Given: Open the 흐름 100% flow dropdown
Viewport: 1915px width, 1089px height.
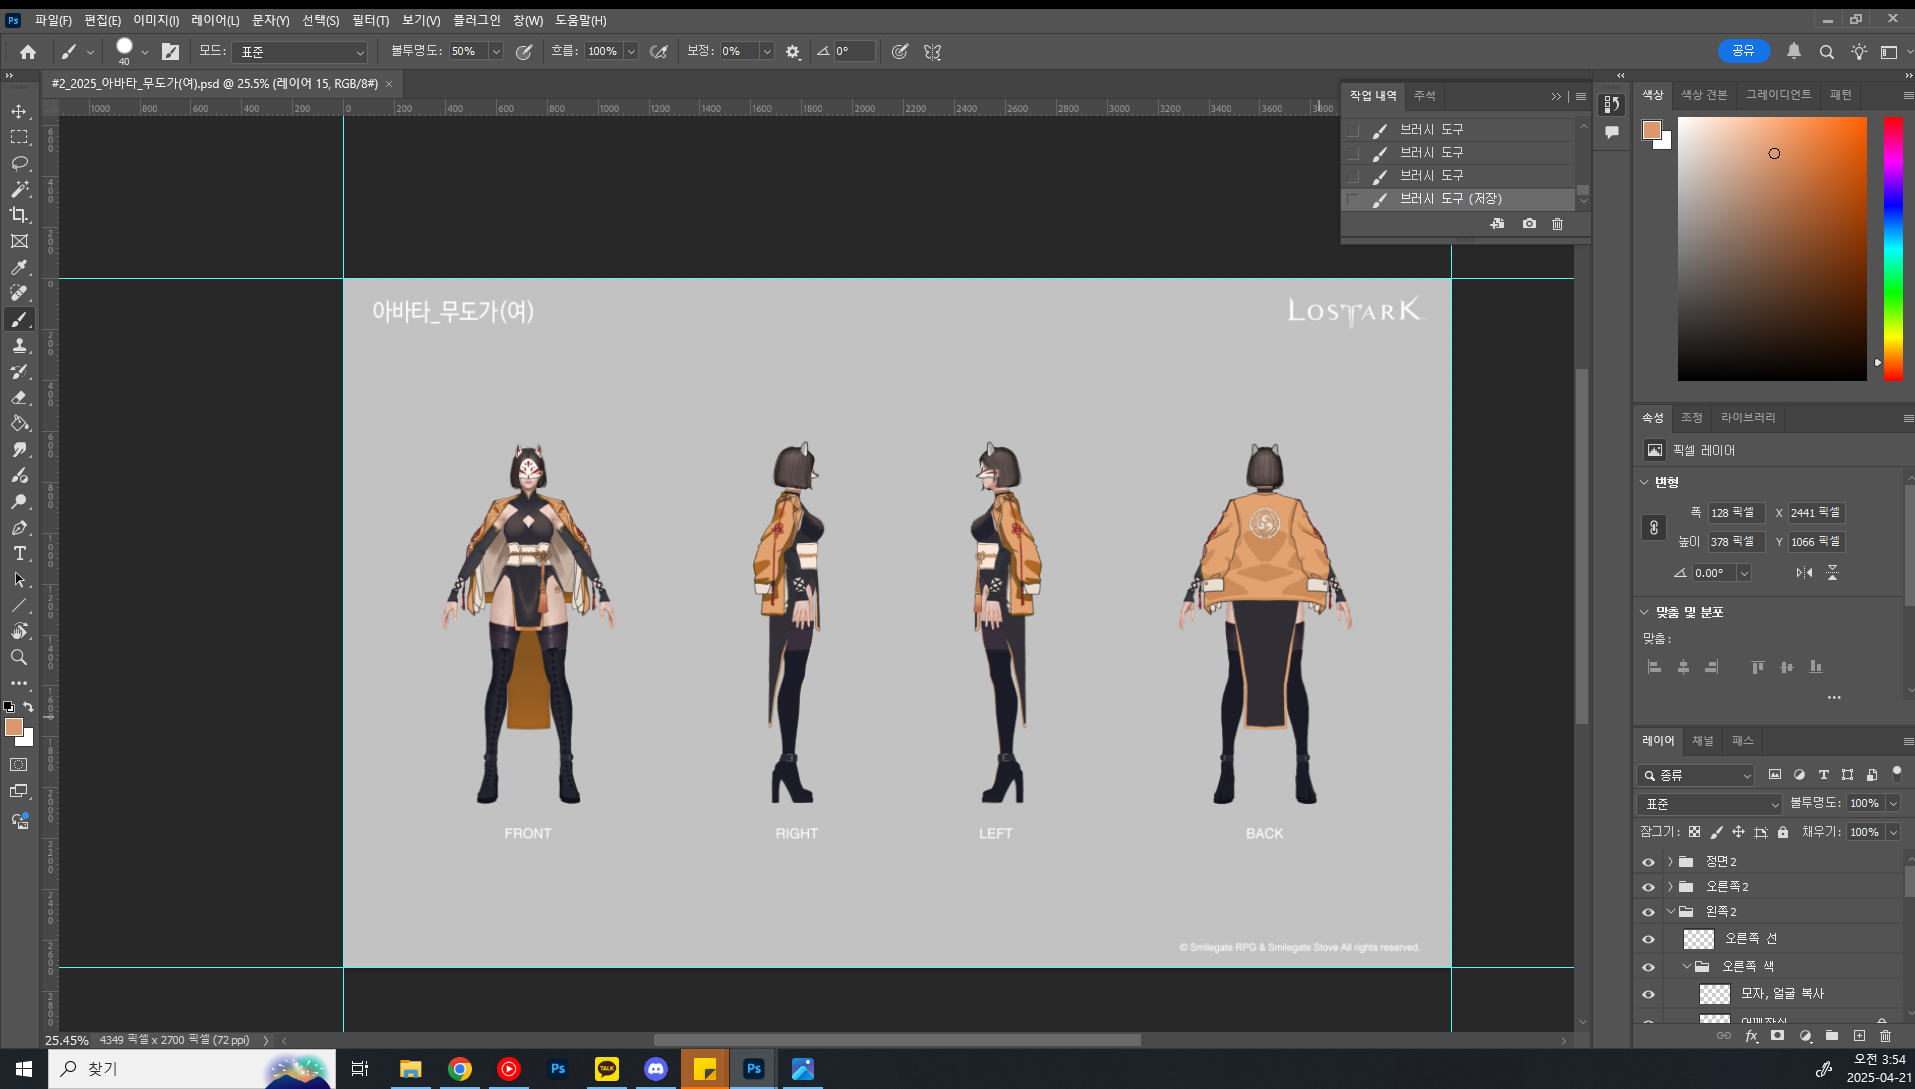Looking at the screenshot, I should [631, 52].
